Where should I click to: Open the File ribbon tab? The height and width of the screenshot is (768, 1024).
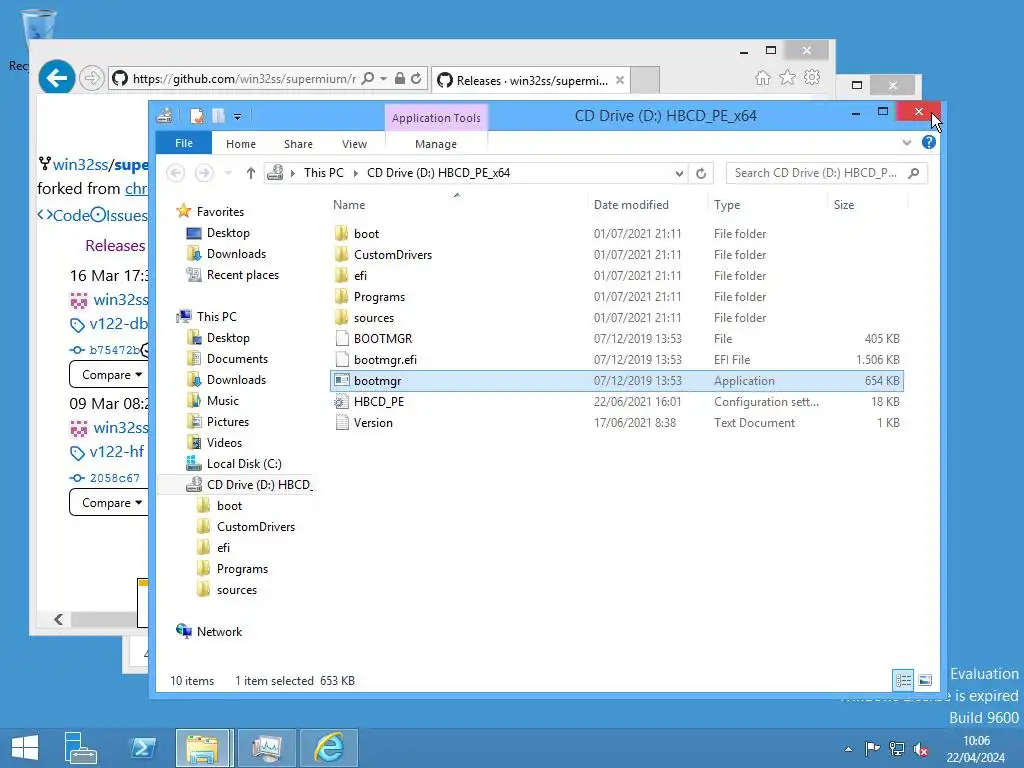point(184,143)
